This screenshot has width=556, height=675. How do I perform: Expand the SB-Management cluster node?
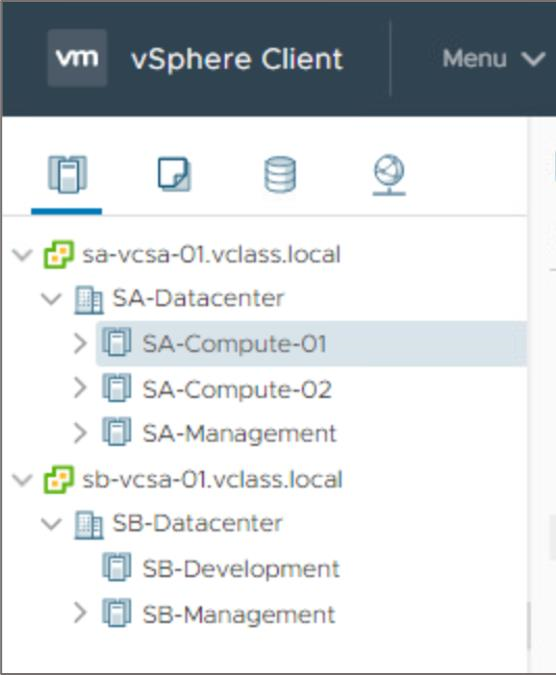80,613
